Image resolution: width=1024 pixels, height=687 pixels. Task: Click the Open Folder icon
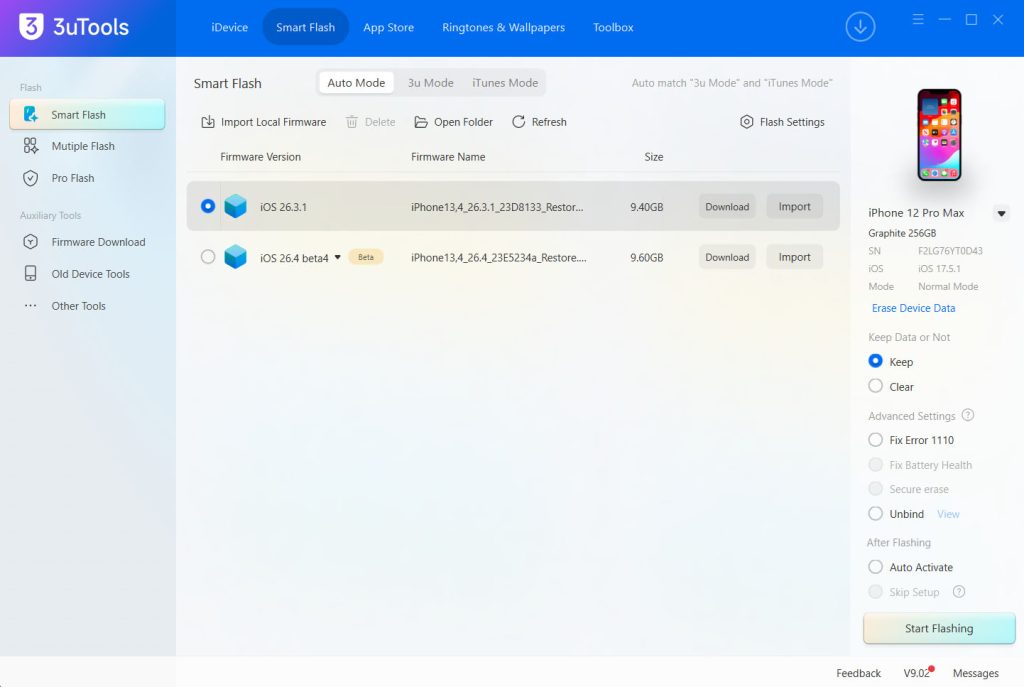point(421,122)
